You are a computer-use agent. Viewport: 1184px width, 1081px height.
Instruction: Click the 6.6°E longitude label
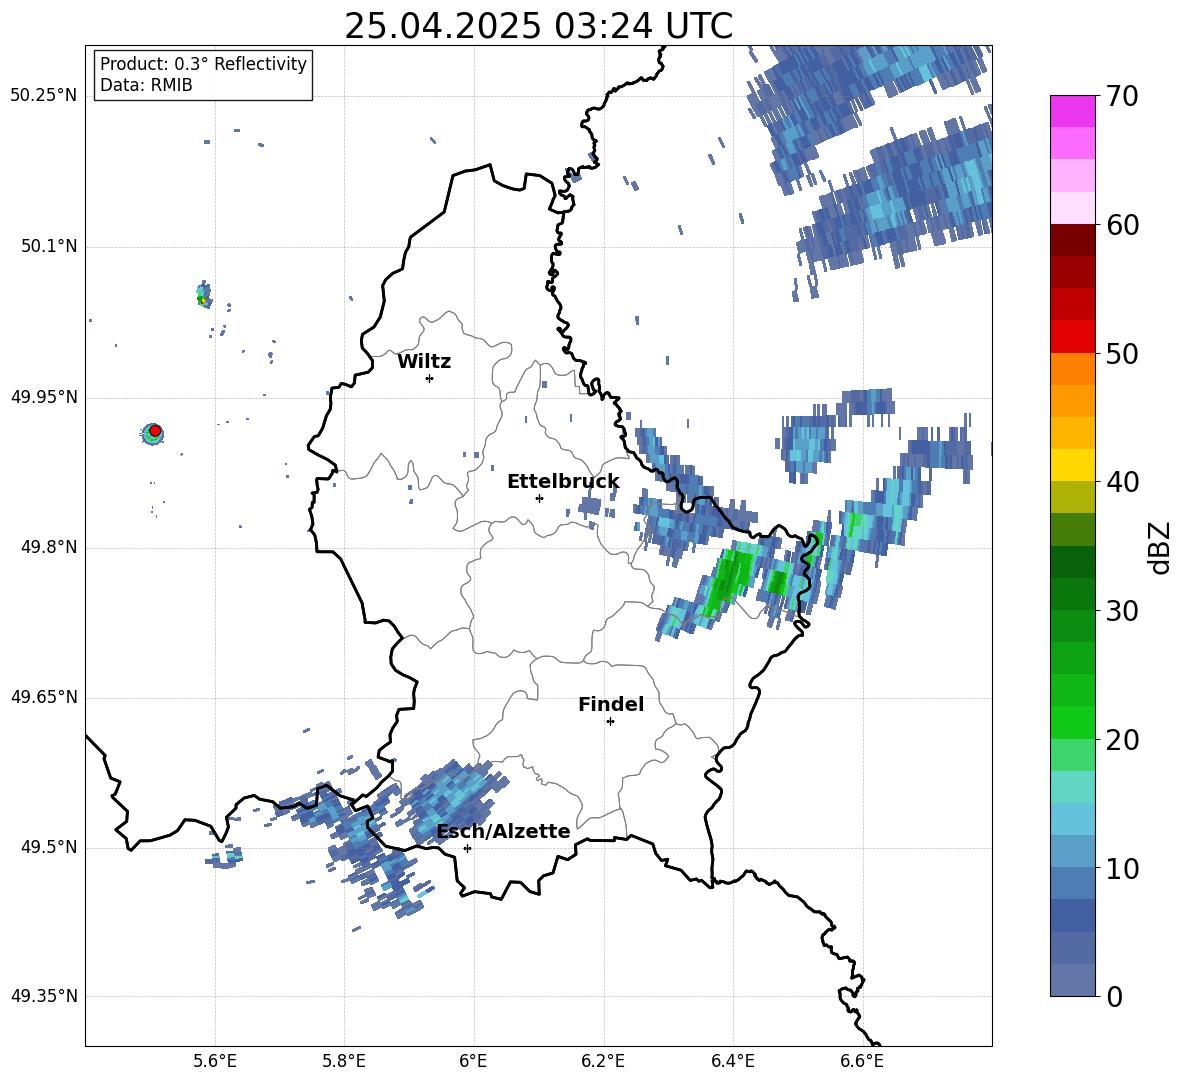tap(862, 1061)
